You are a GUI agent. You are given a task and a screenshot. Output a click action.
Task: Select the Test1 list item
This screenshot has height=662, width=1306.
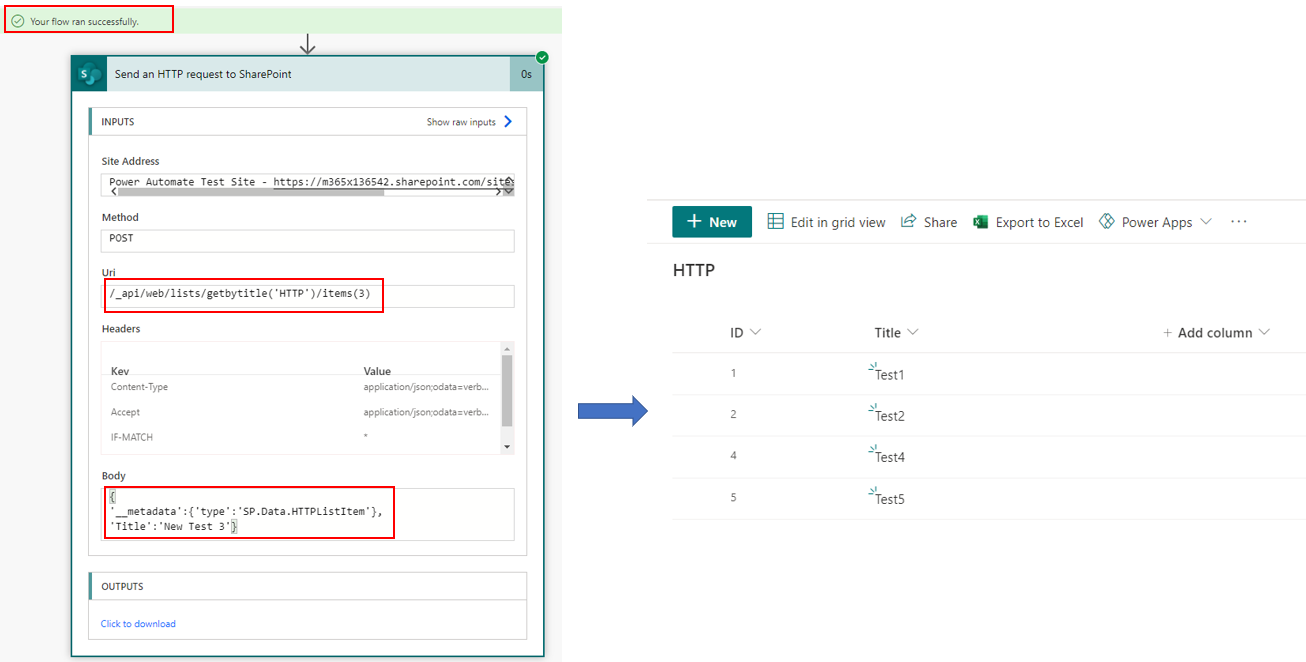coord(889,374)
